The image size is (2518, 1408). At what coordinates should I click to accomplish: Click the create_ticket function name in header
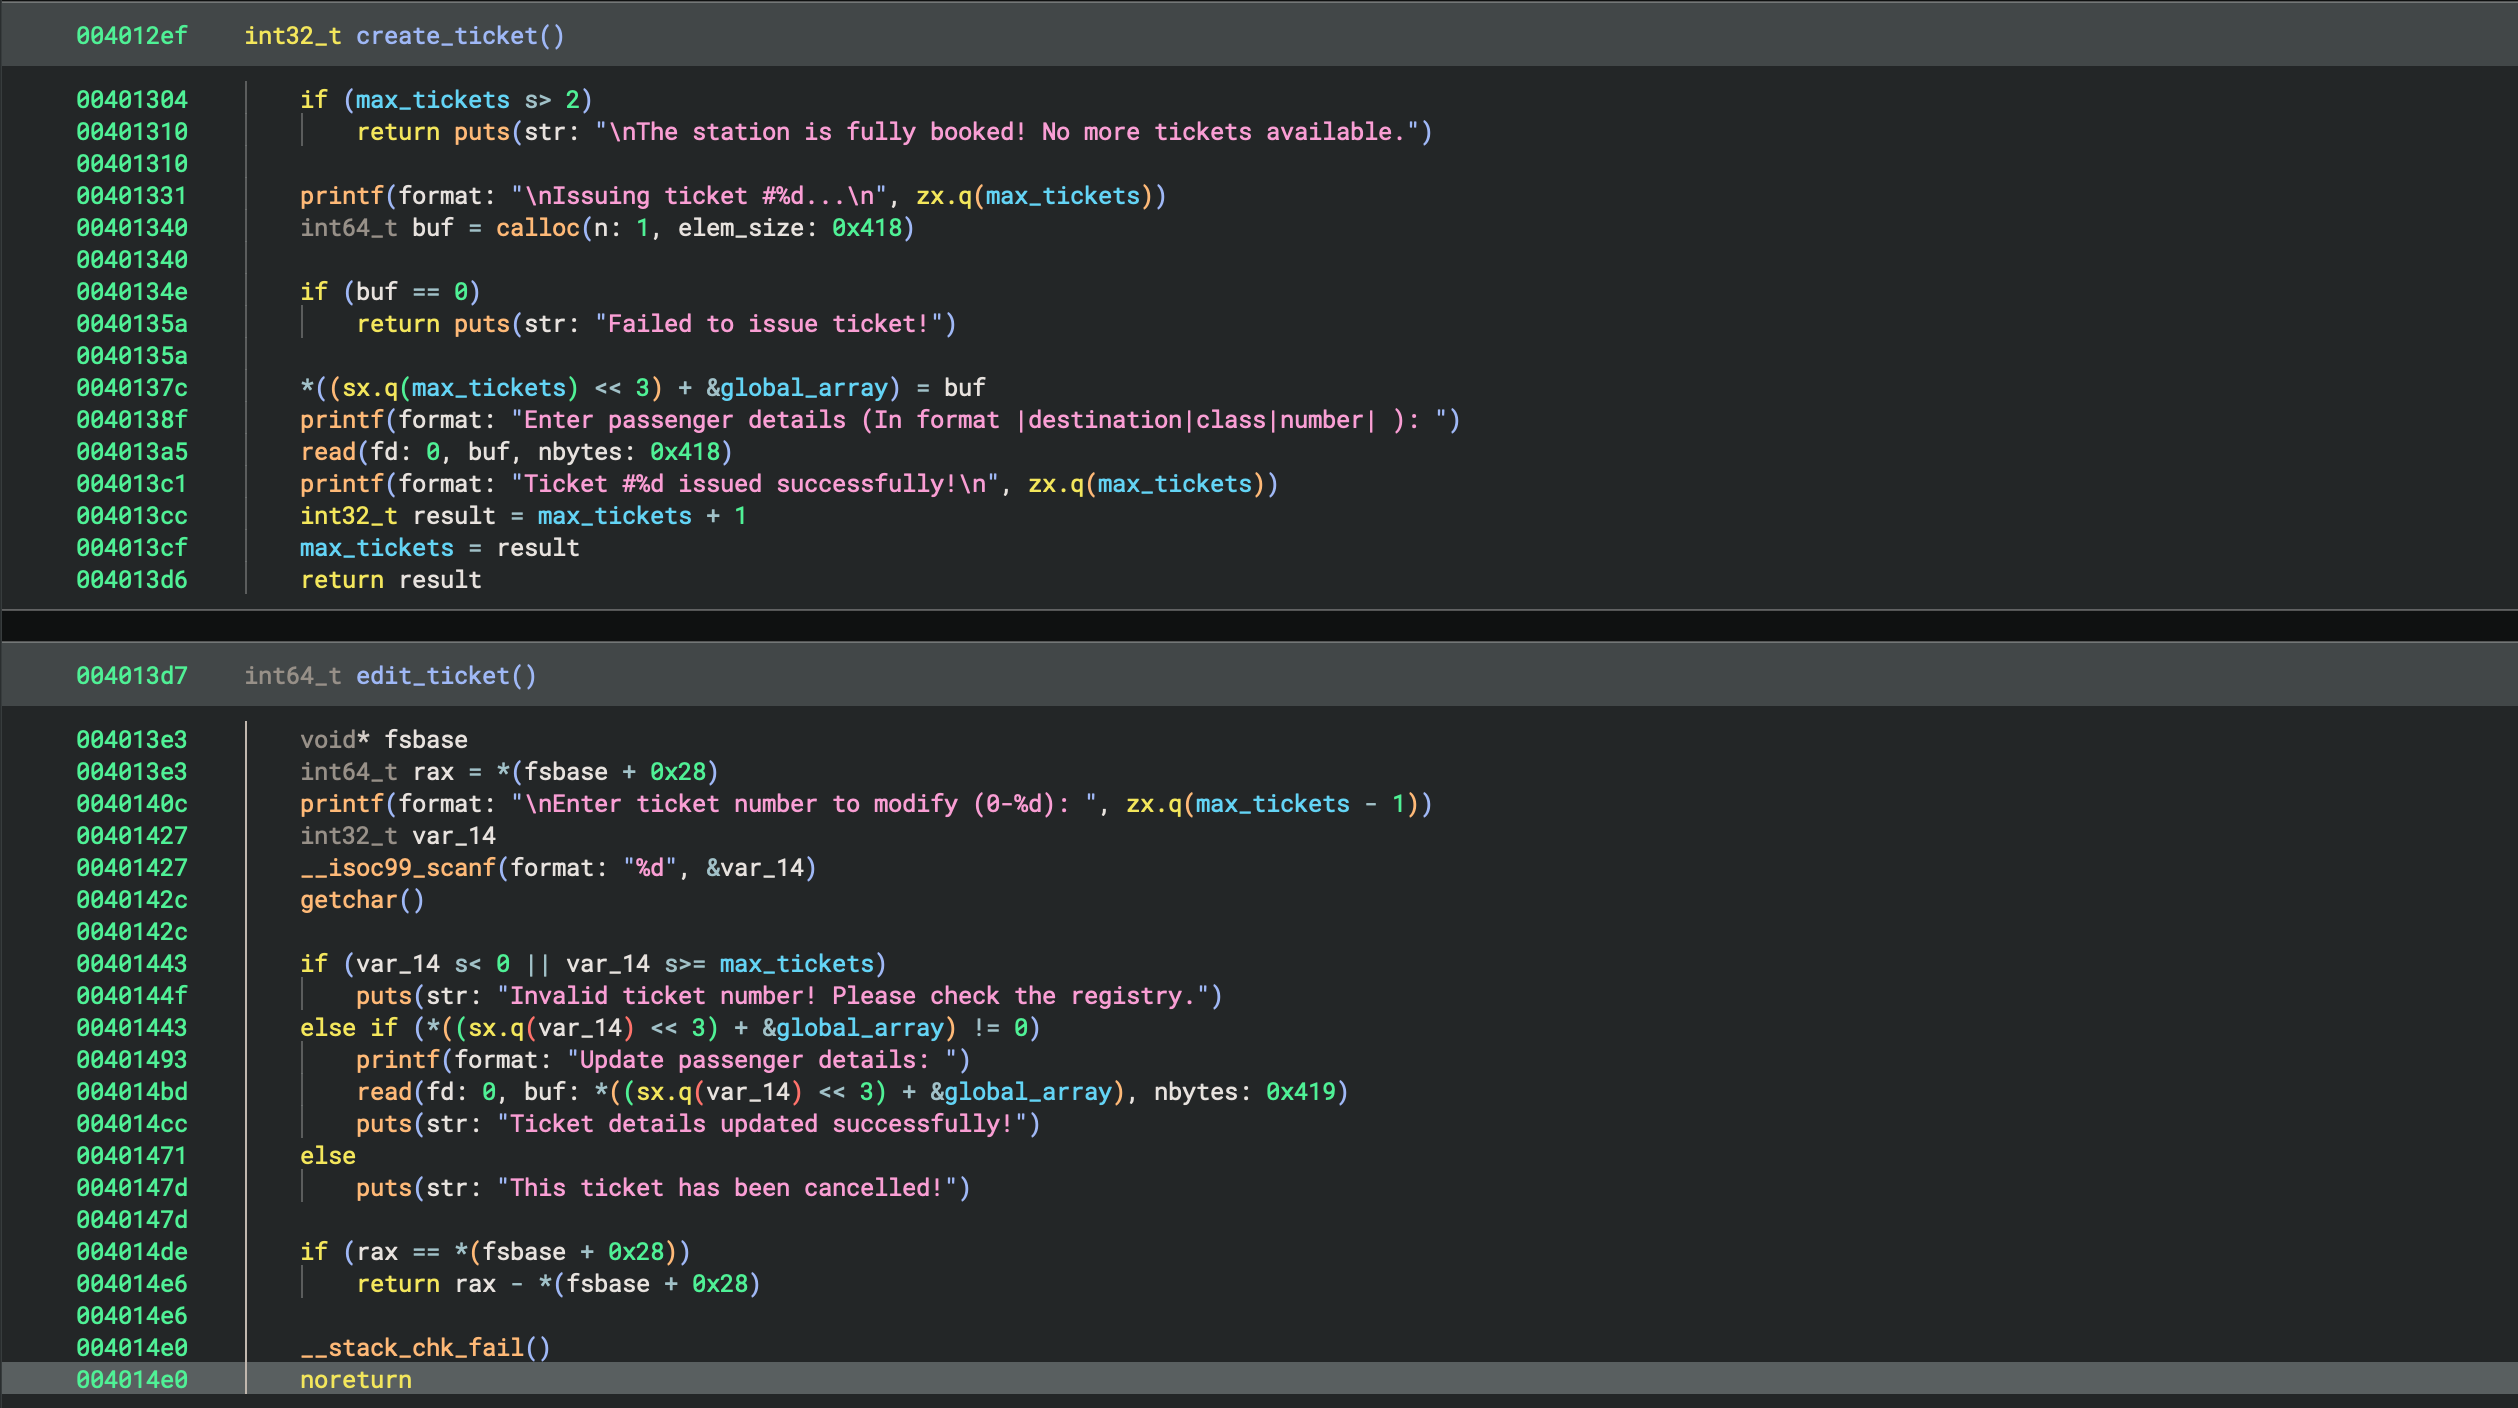(x=446, y=36)
